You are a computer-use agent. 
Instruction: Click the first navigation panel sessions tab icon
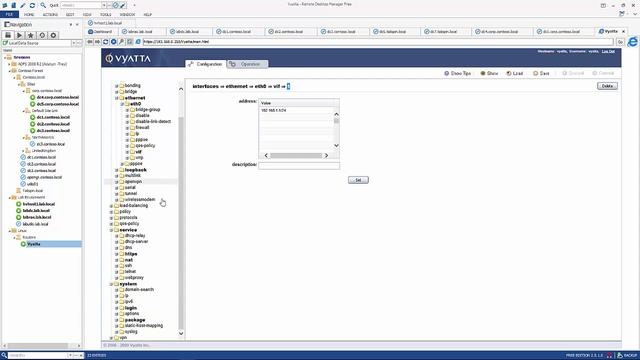click(x=8, y=36)
